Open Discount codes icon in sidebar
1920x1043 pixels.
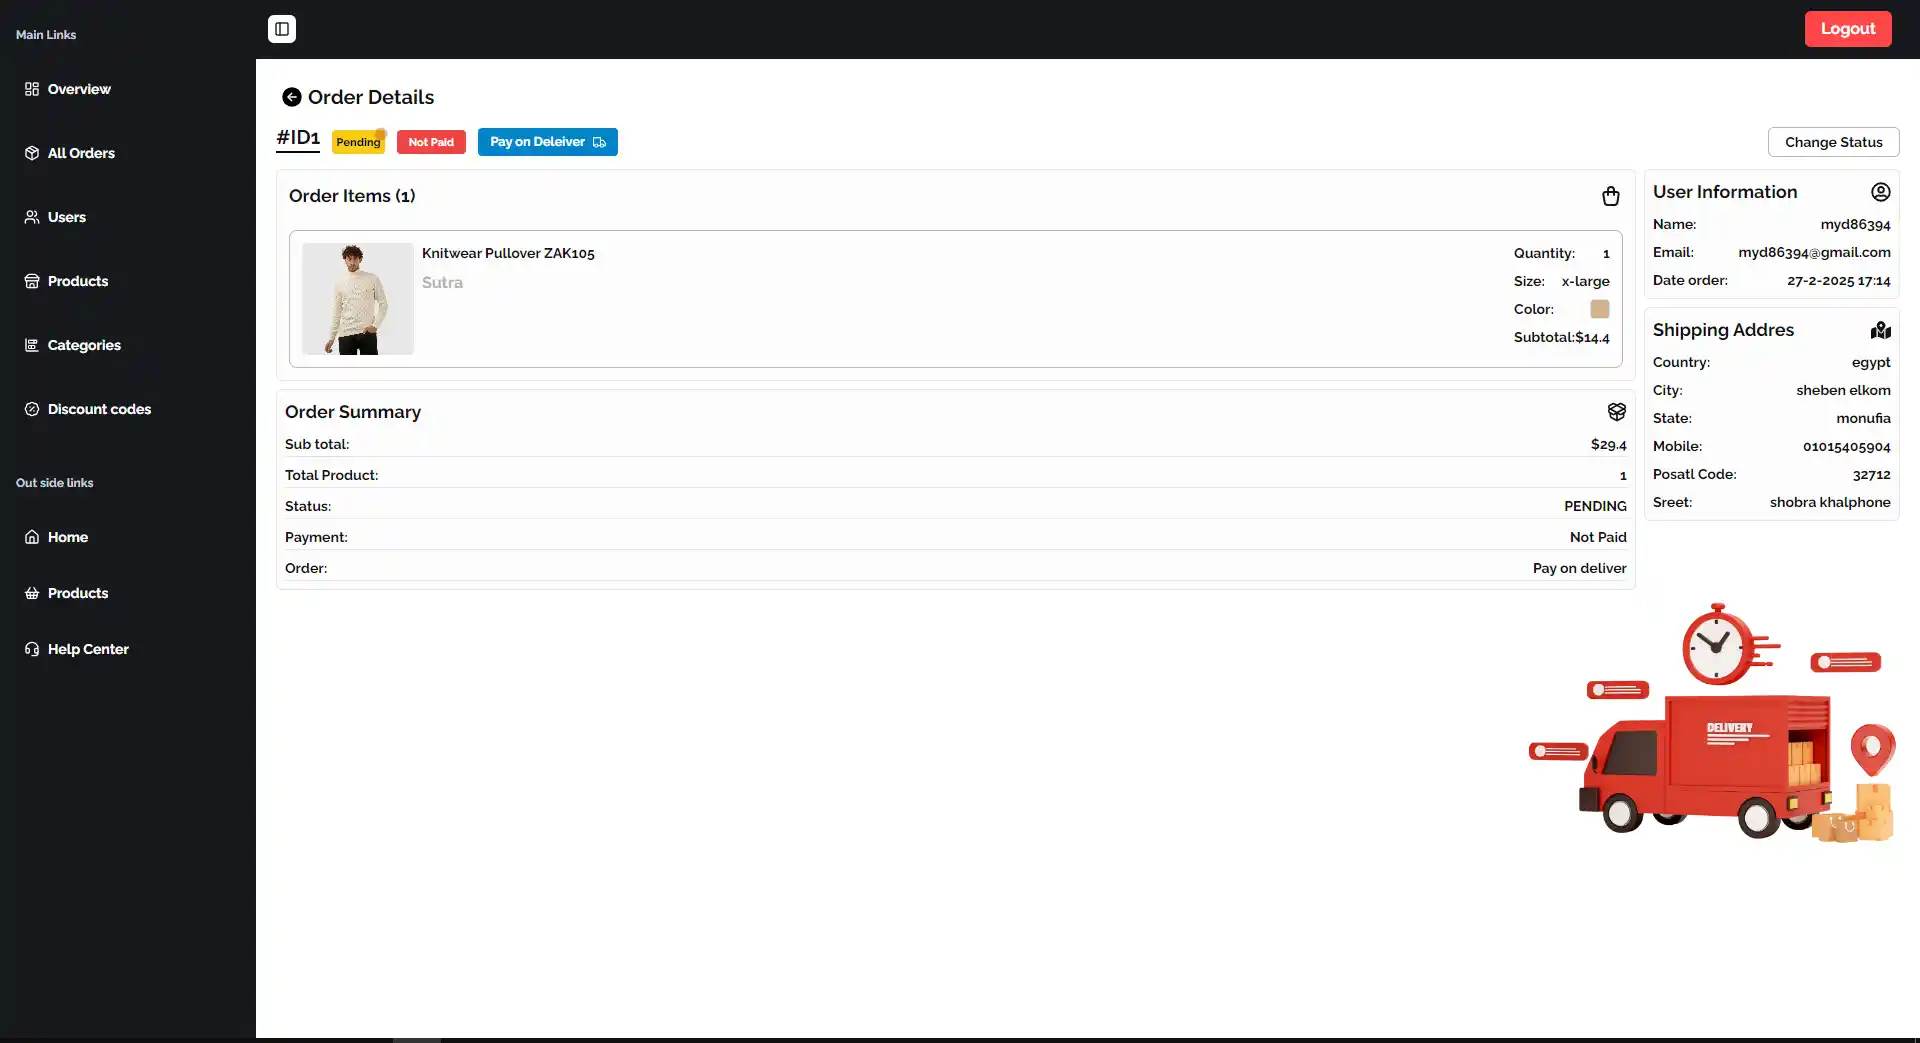[32, 409]
